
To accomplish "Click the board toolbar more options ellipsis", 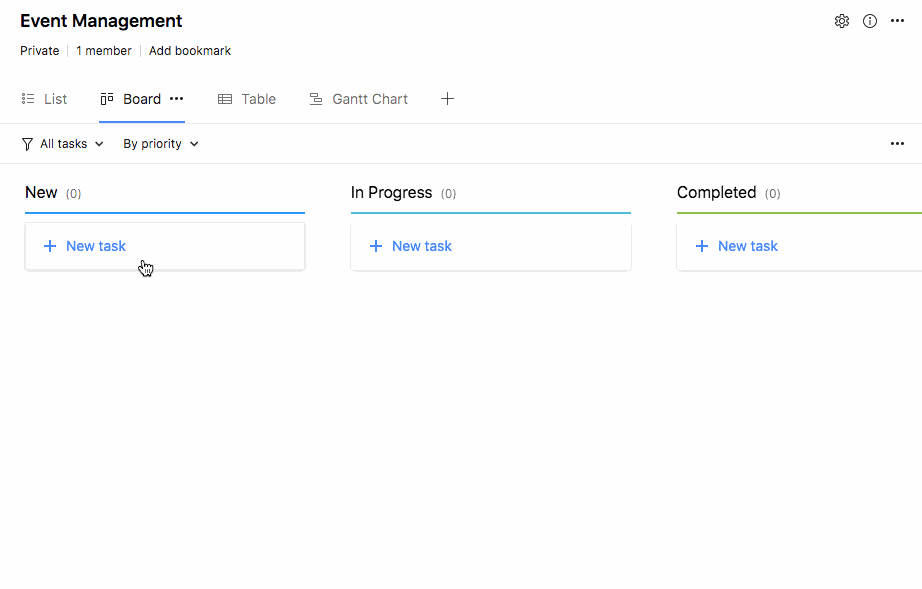I will coord(897,144).
